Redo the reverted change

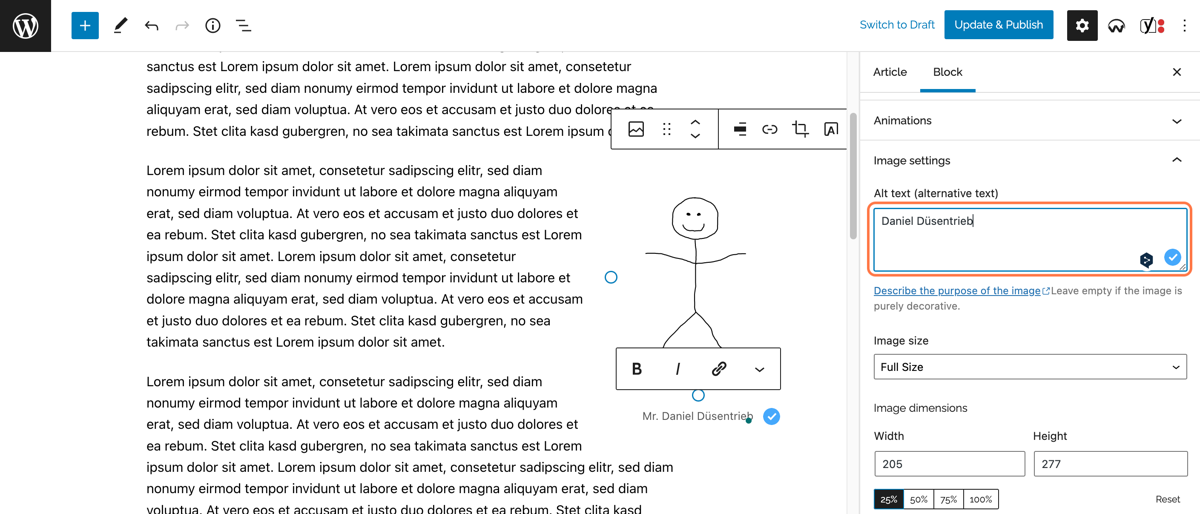tap(182, 25)
